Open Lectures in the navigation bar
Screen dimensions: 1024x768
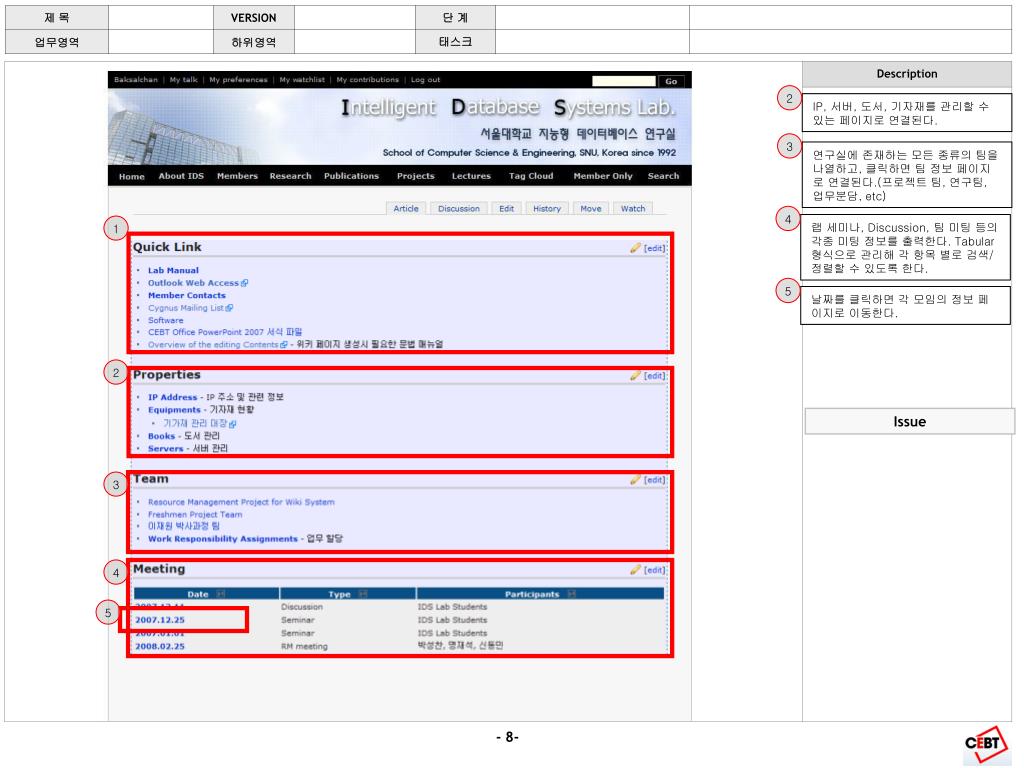coord(471,176)
